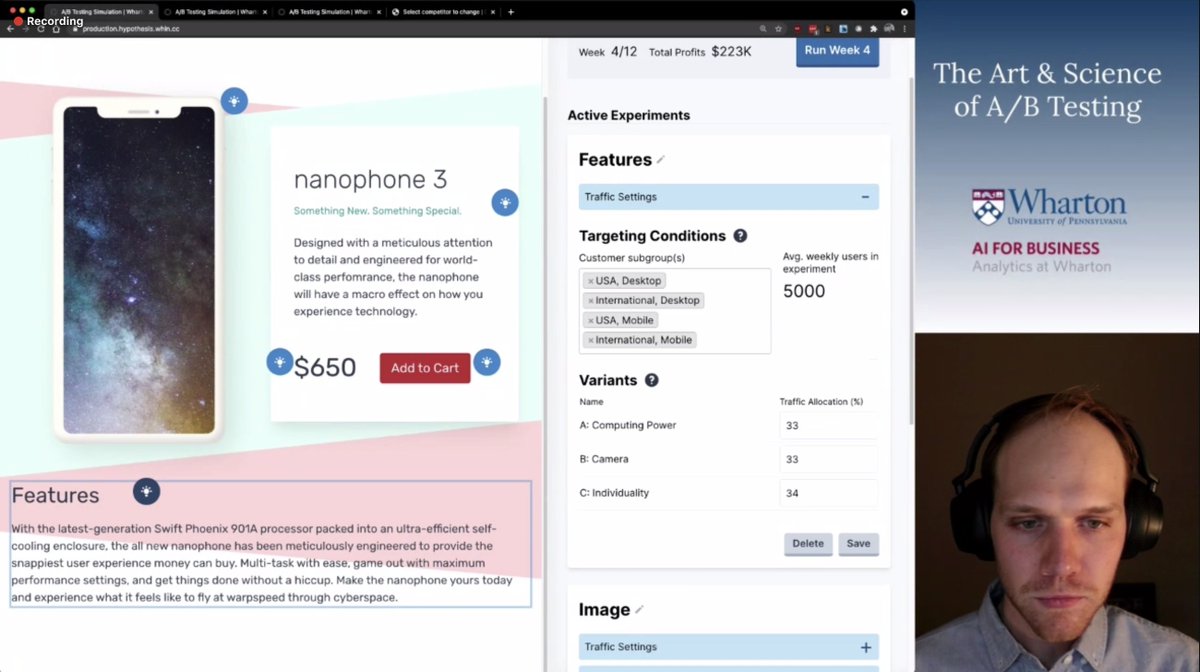1200x672 pixels.
Task: Click the phone product image
Action: tap(139, 270)
